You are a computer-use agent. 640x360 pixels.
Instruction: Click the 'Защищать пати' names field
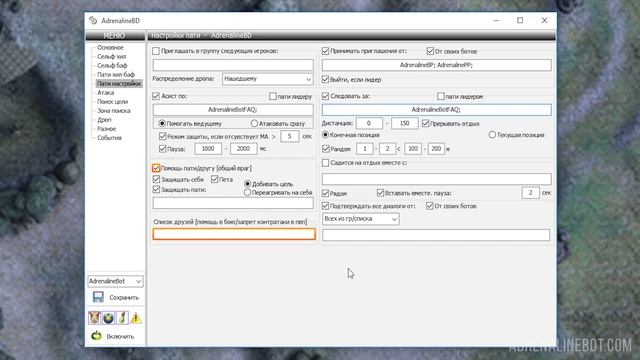click(233, 203)
